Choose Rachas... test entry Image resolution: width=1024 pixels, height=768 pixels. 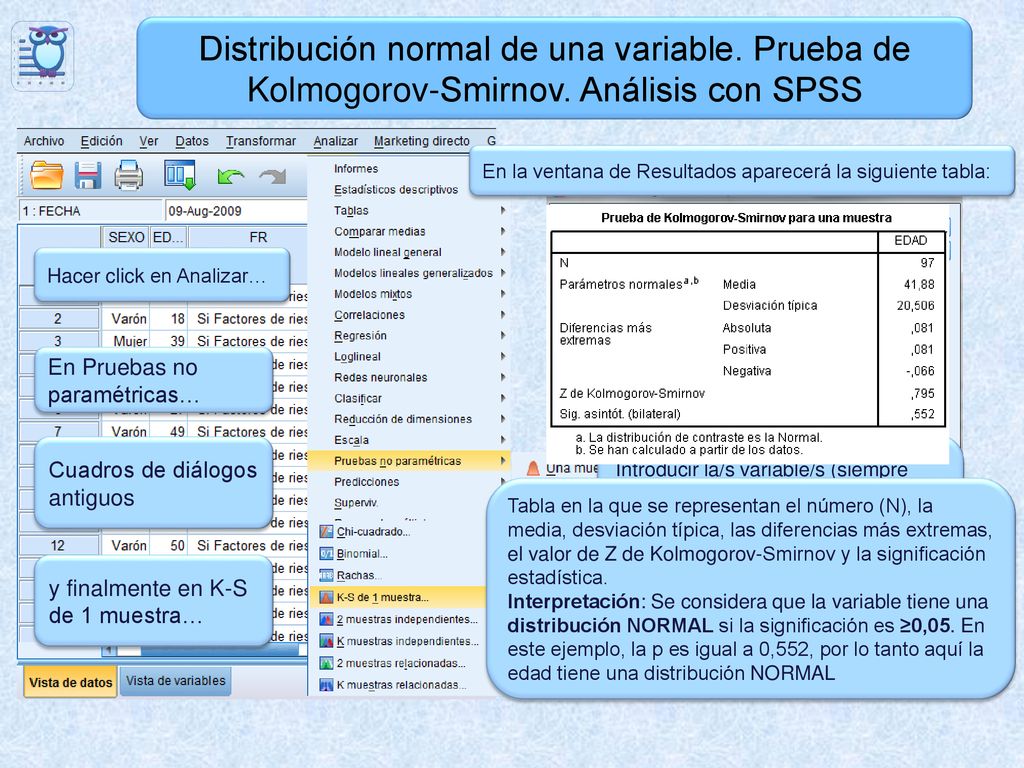pyautogui.click(x=359, y=575)
